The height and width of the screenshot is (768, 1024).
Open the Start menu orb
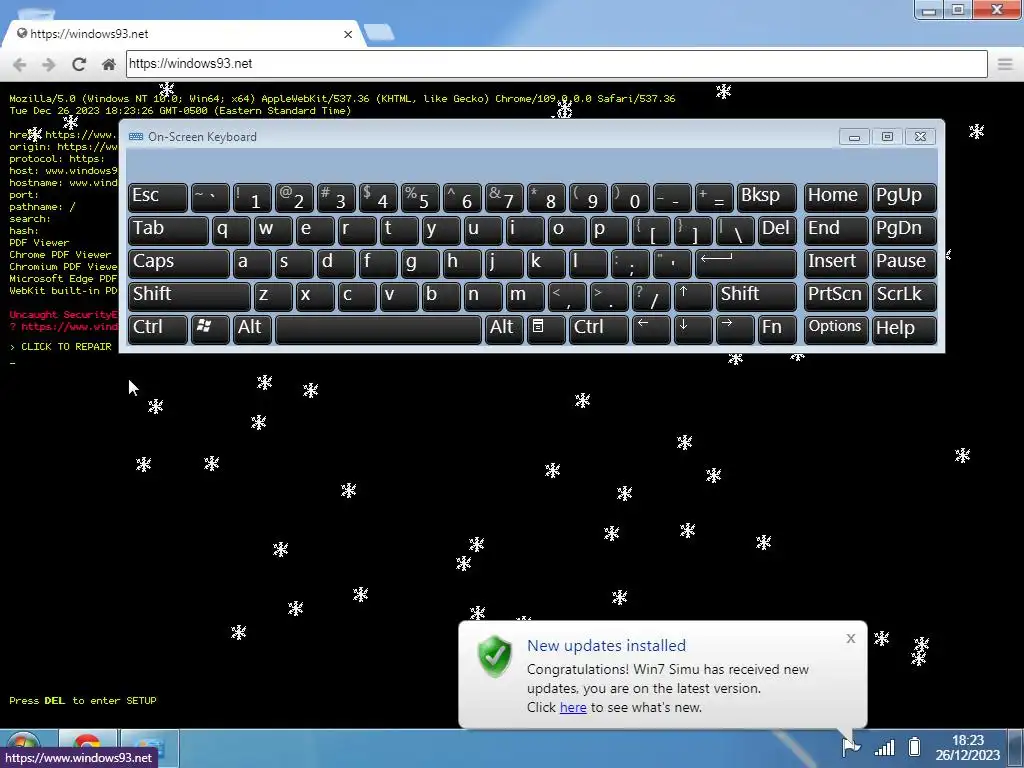coord(24,748)
